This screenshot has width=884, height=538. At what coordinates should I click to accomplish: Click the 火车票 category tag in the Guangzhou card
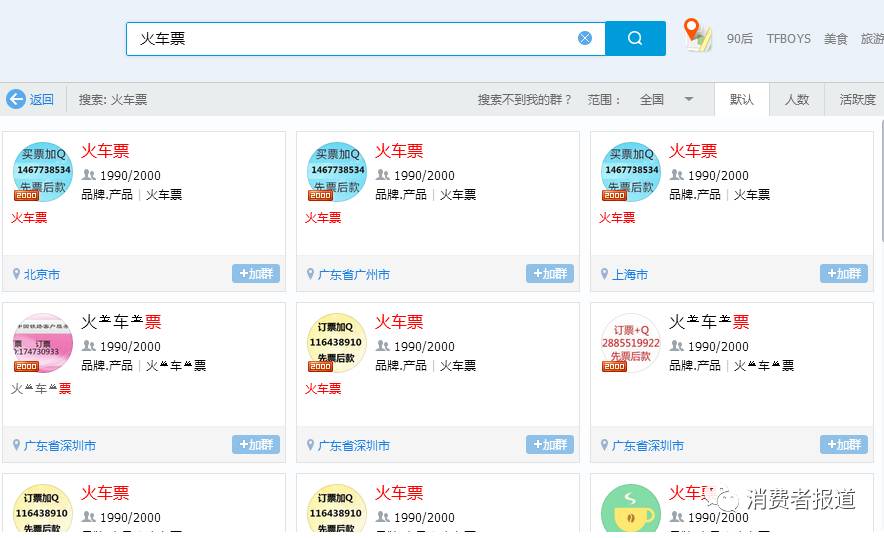(458, 195)
